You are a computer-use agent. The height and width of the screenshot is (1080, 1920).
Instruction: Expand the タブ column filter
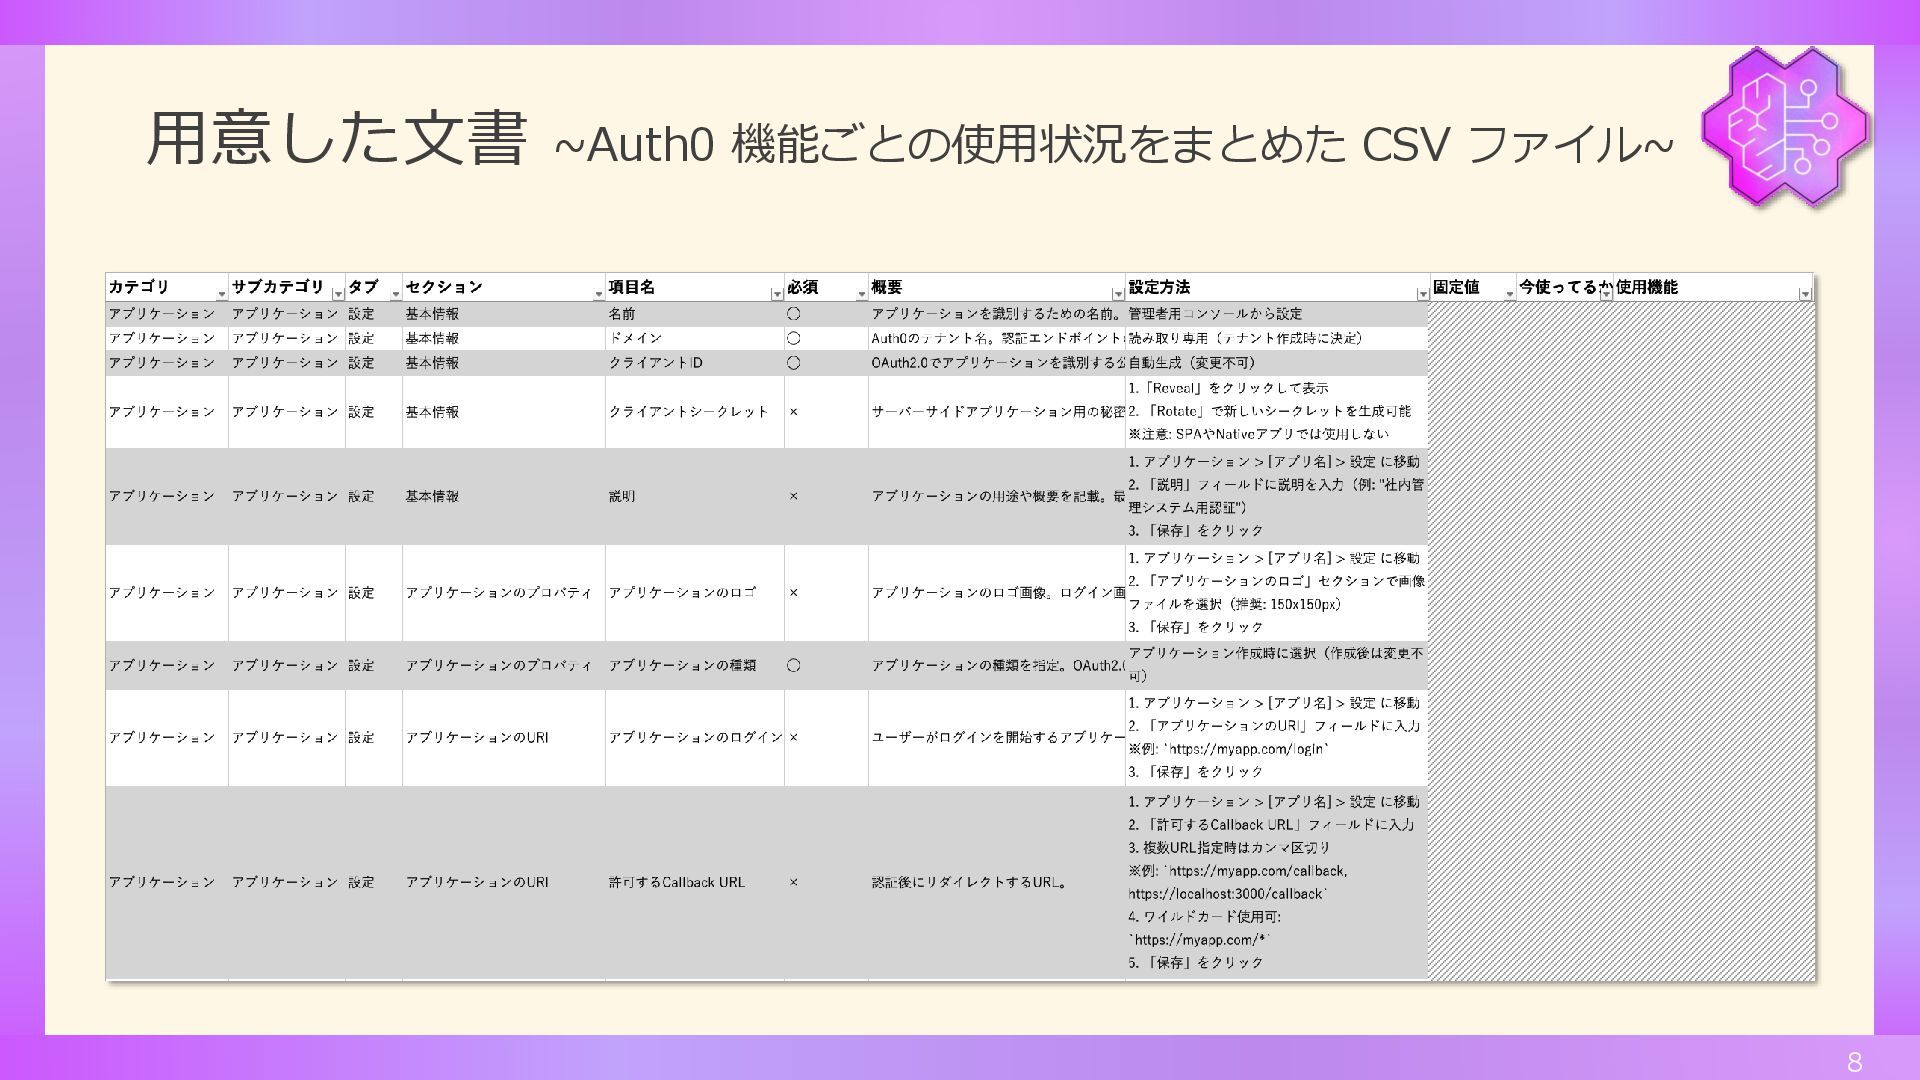pyautogui.click(x=395, y=294)
